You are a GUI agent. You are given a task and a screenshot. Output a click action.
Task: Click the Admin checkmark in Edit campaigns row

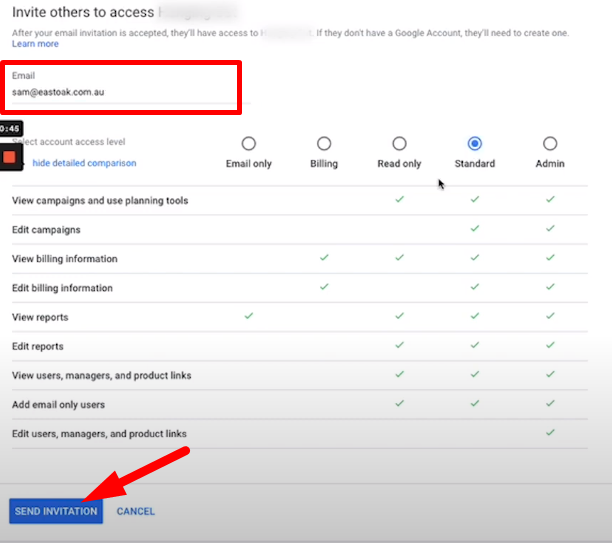[x=550, y=228]
